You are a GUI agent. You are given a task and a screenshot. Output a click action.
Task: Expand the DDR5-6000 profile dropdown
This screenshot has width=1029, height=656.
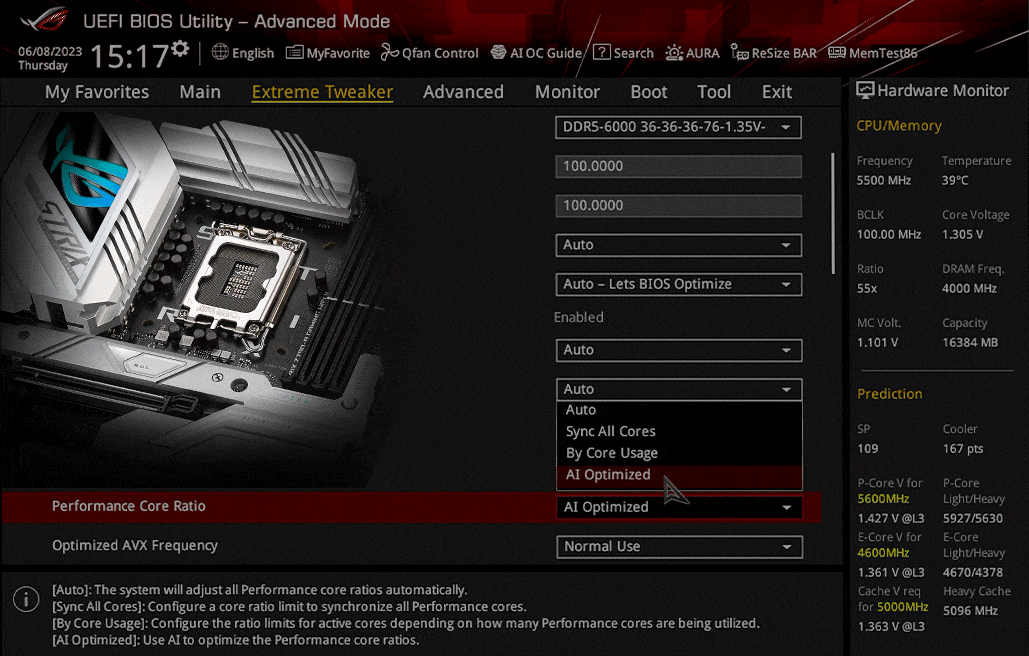pos(679,127)
